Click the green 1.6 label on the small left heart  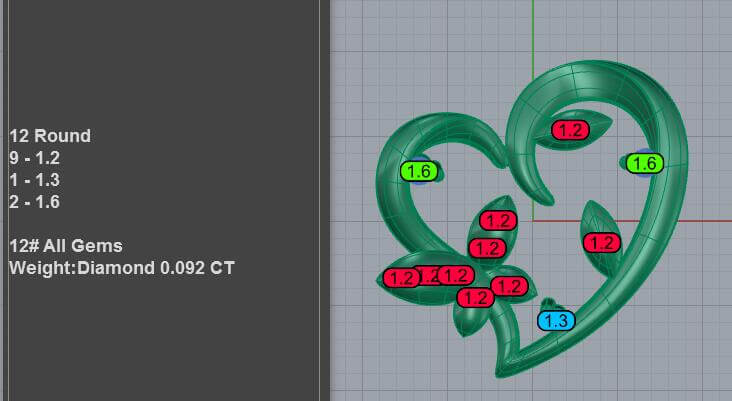[419, 171]
